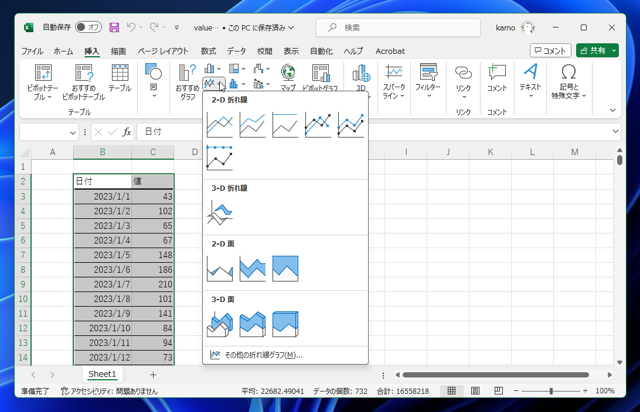
Task: Open the 数式 (Formulas) ribbon tab
Action: 208,51
